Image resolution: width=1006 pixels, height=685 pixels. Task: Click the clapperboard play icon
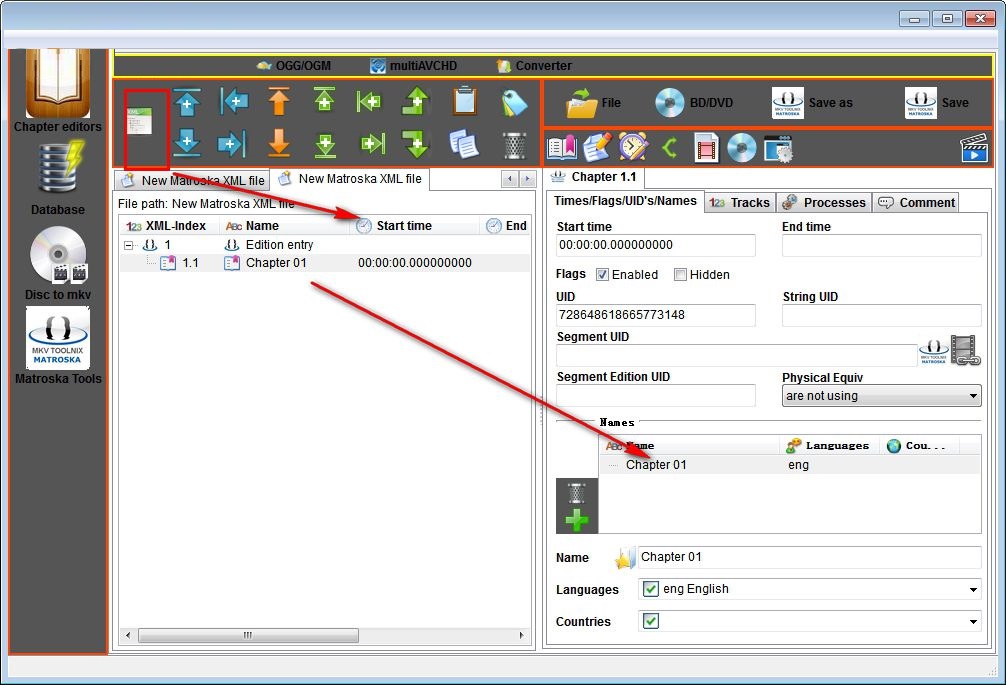[973, 148]
